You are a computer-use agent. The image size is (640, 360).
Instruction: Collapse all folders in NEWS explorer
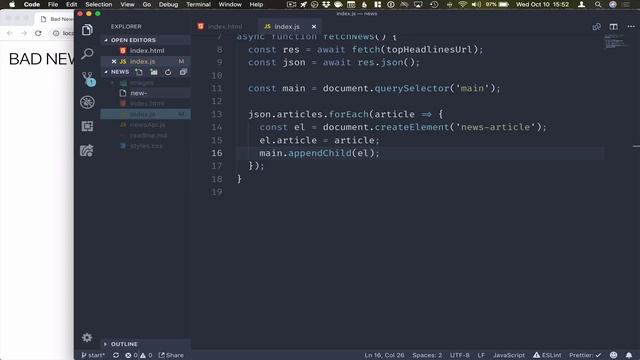[183, 72]
